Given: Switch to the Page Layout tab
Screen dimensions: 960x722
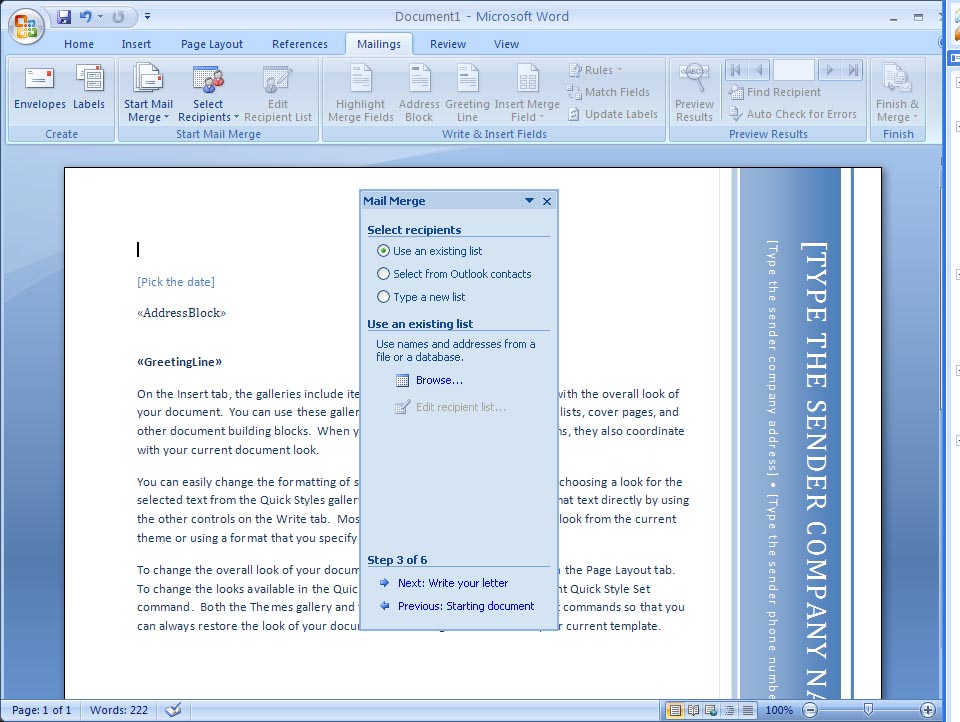Looking at the screenshot, I should pos(212,44).
